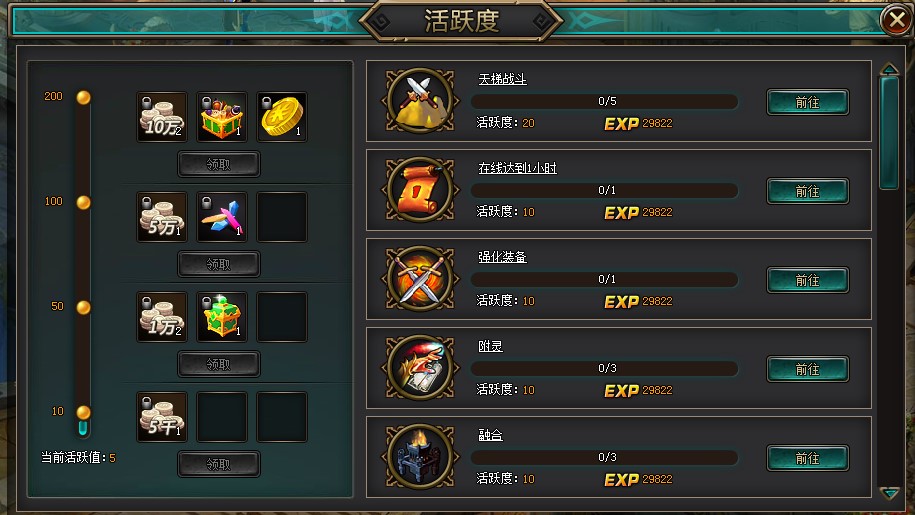Click the scrollbar down arrow
The image size is (915, 515).
[890, 493]
